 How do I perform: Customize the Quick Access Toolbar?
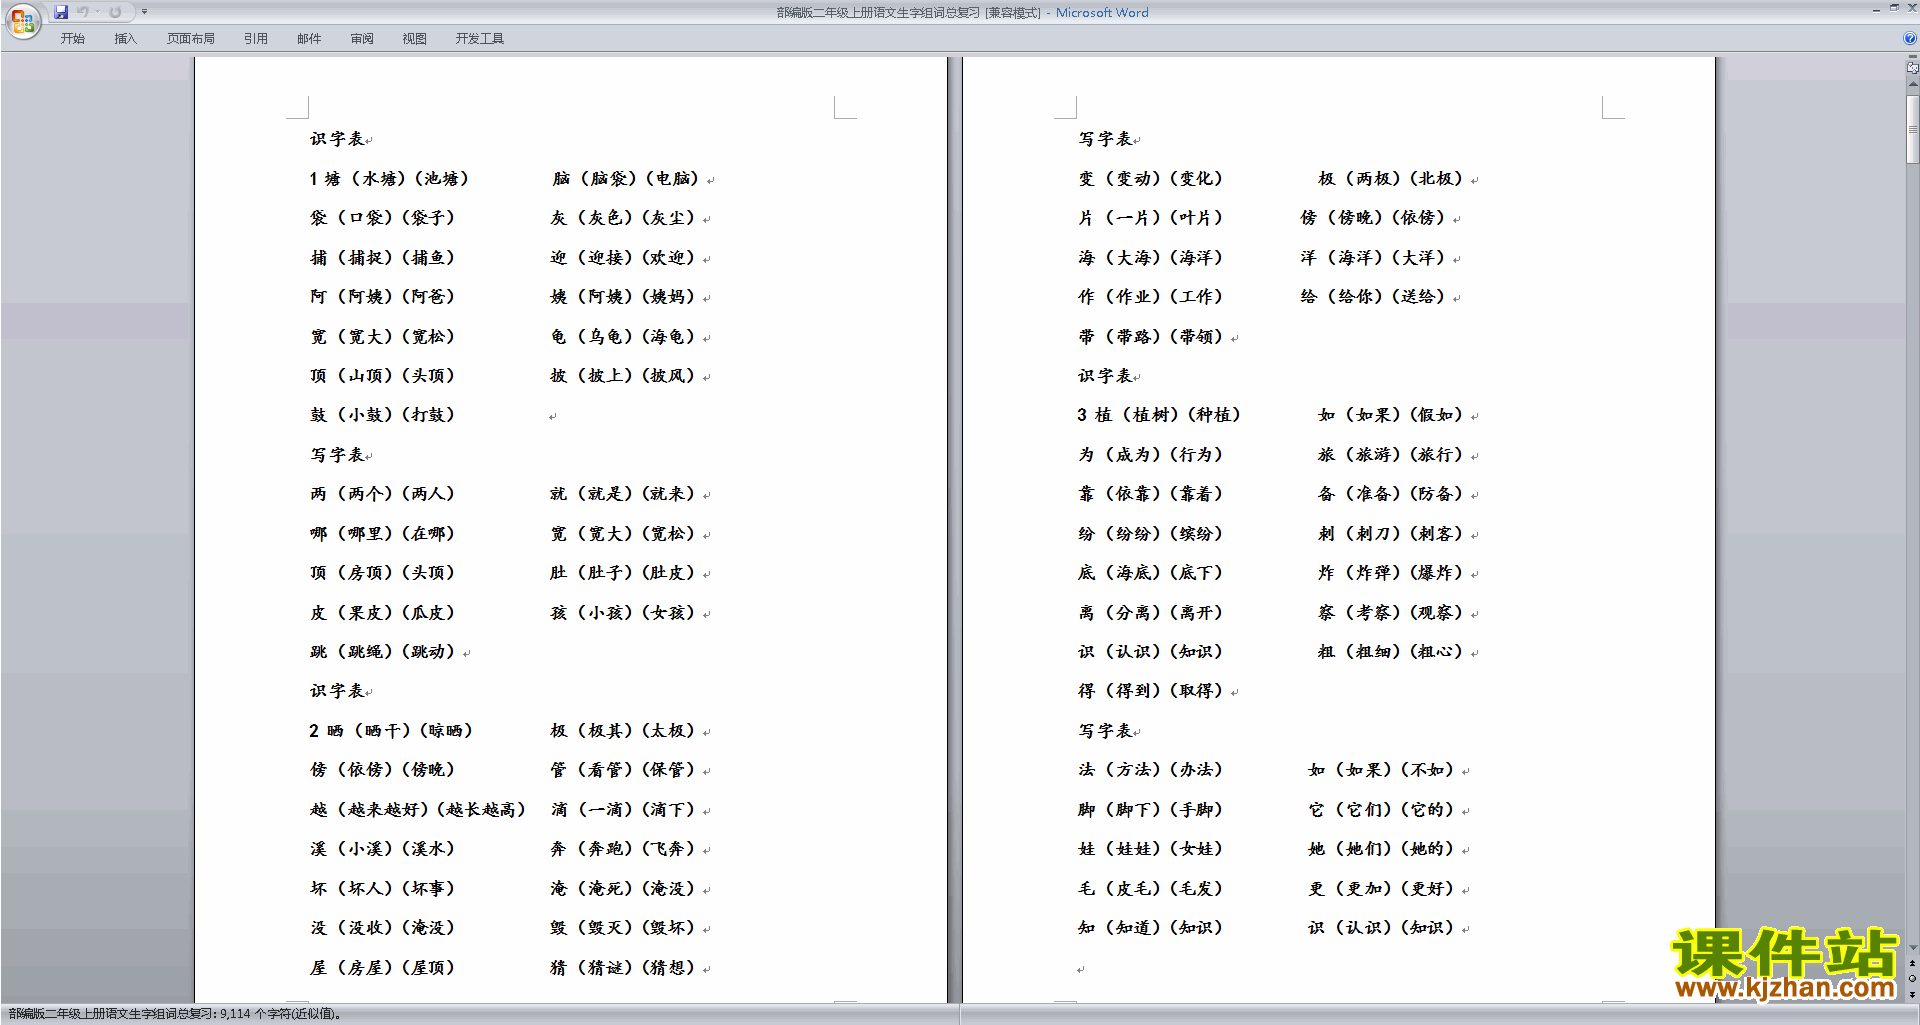(x=144, y=12)
